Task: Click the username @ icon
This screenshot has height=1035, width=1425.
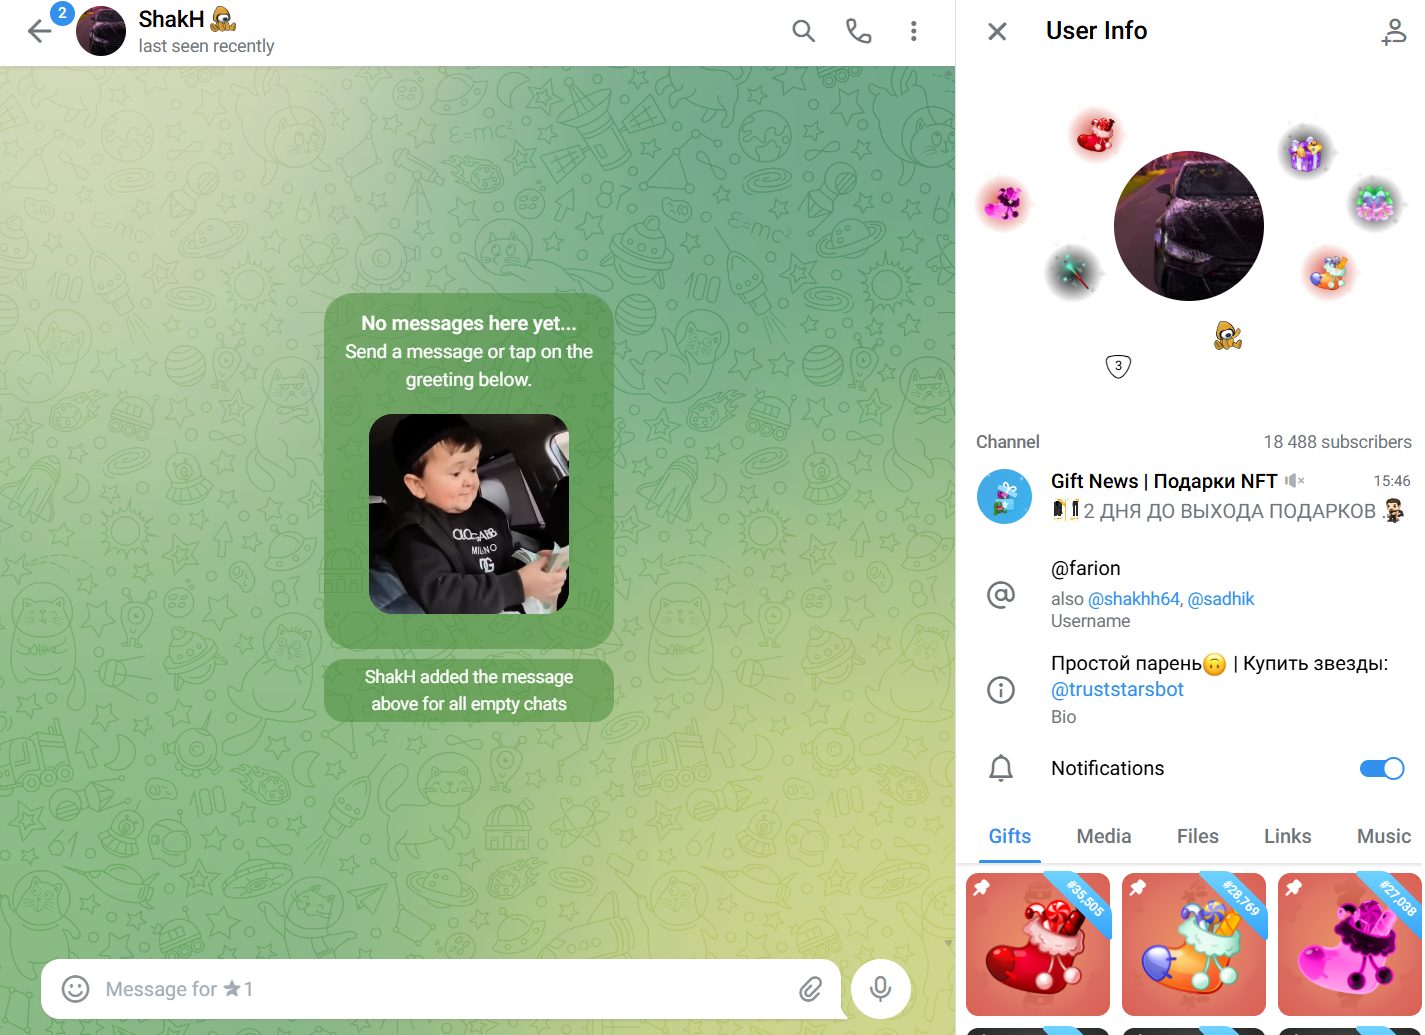Action: [1001, 594]
